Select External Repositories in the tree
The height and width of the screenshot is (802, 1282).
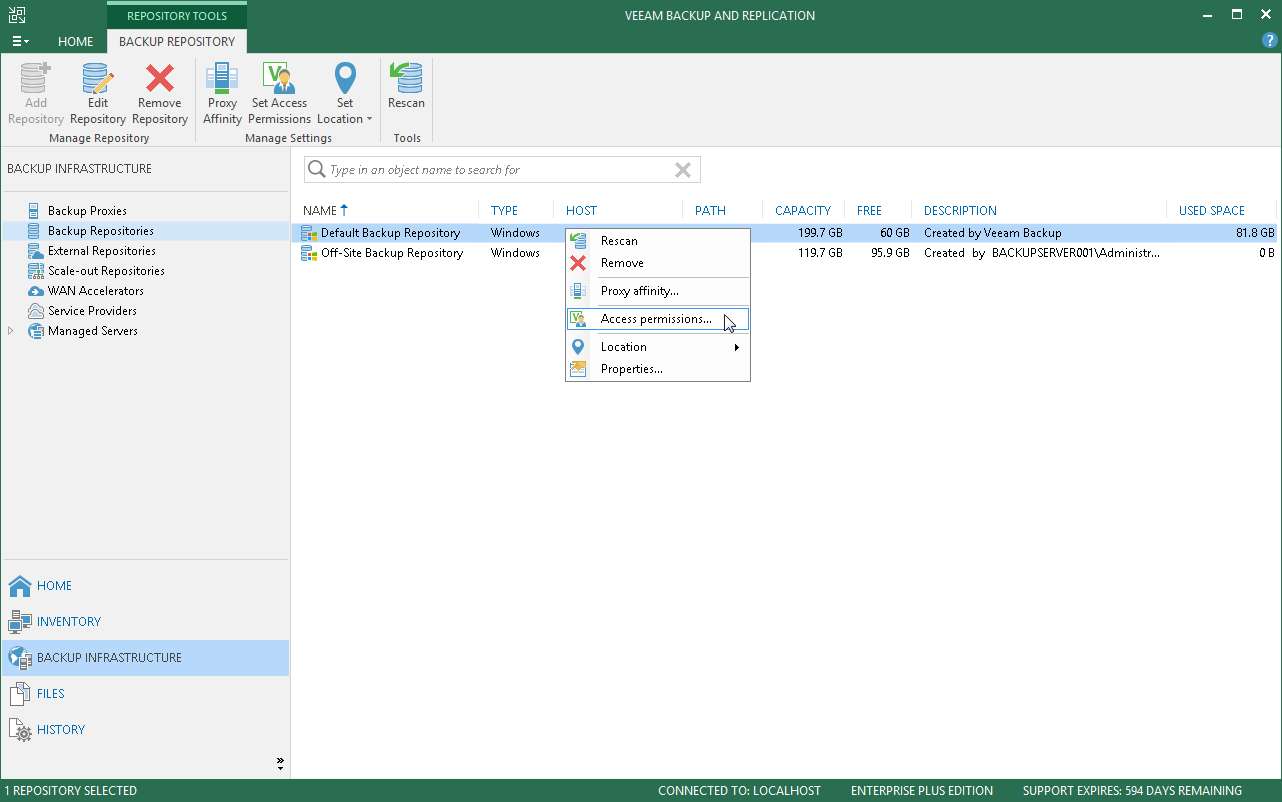pyautogui.click(x=102, y=251)
